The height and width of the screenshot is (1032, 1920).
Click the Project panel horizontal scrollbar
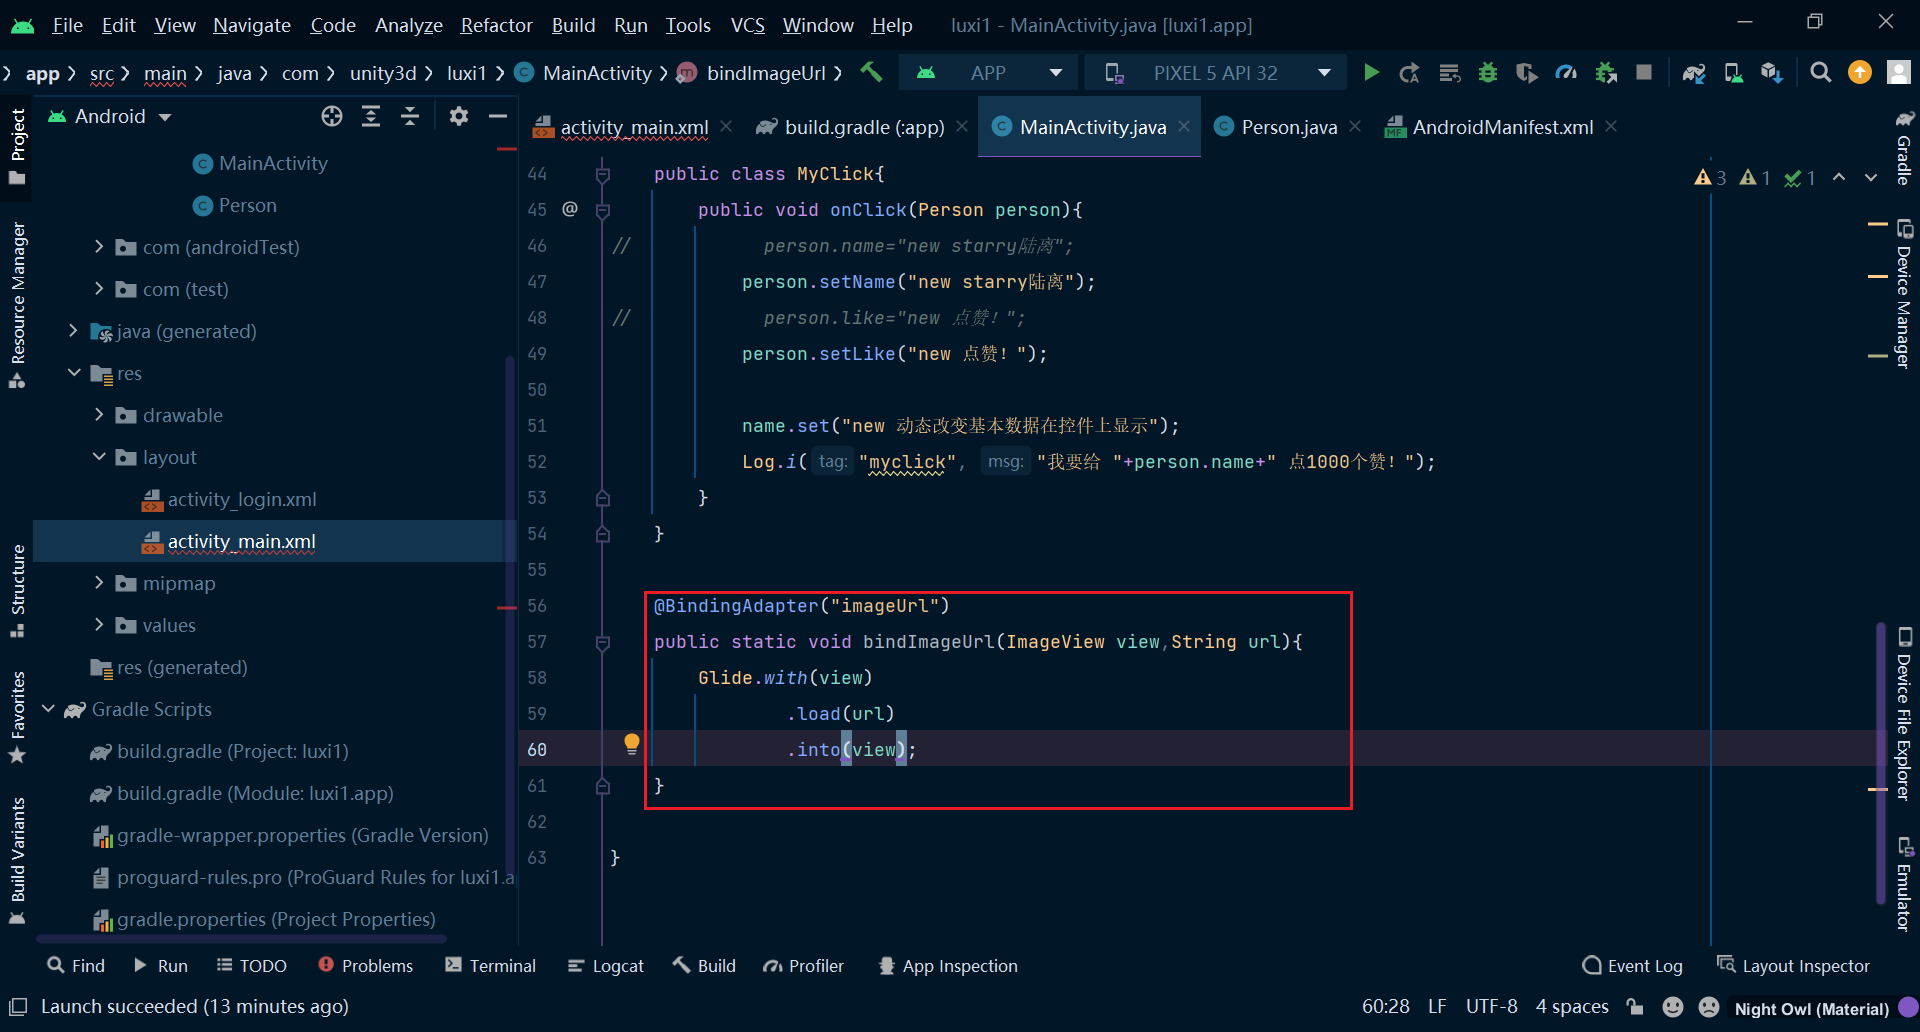coord(241,939)
